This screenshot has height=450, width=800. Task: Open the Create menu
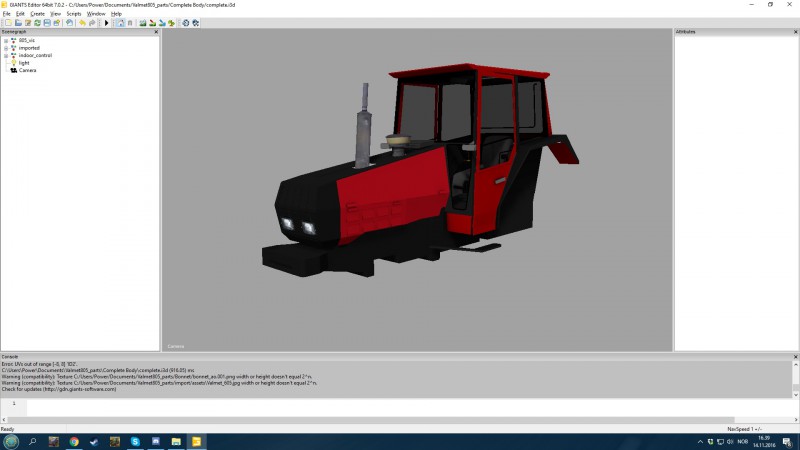(x=36, y=13)
